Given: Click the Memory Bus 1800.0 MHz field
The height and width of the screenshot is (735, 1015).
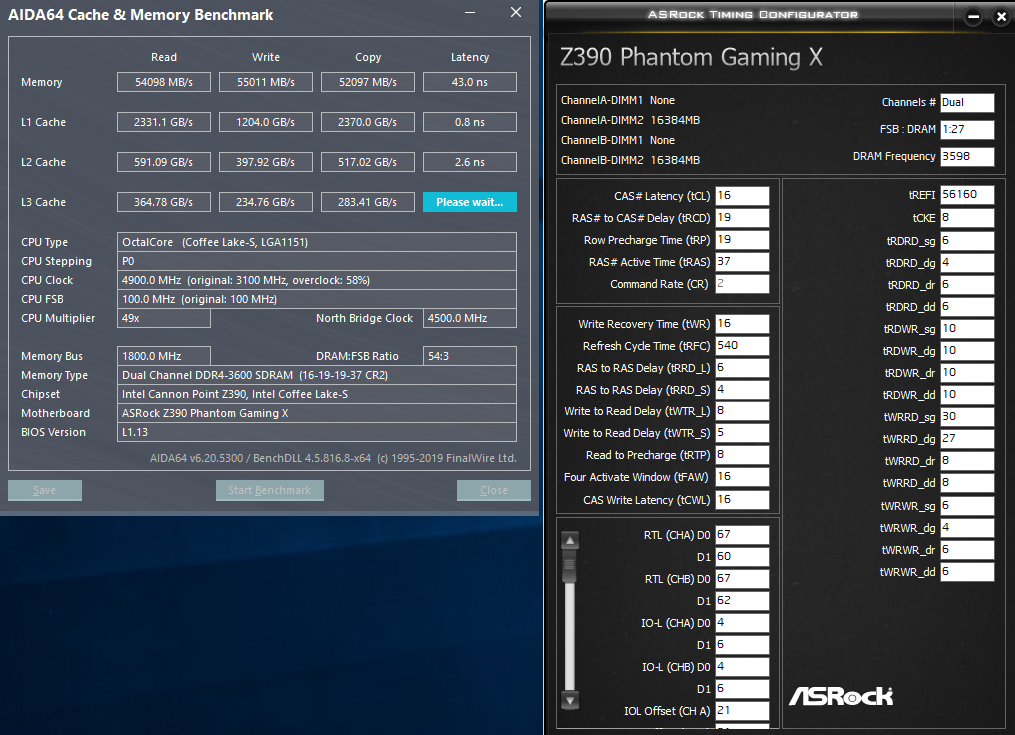Looking at the screenshot, I should (164, 356).
